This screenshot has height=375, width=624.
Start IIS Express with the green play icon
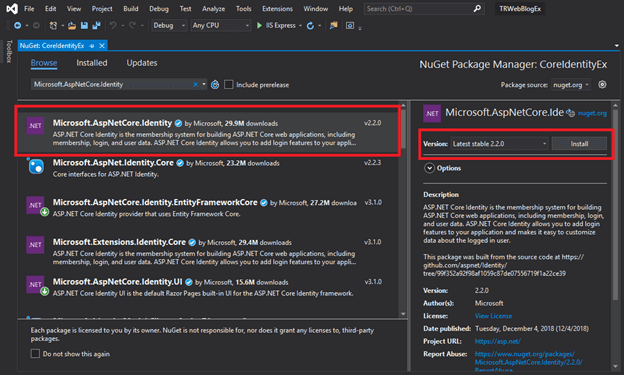[x=259, y=25]
